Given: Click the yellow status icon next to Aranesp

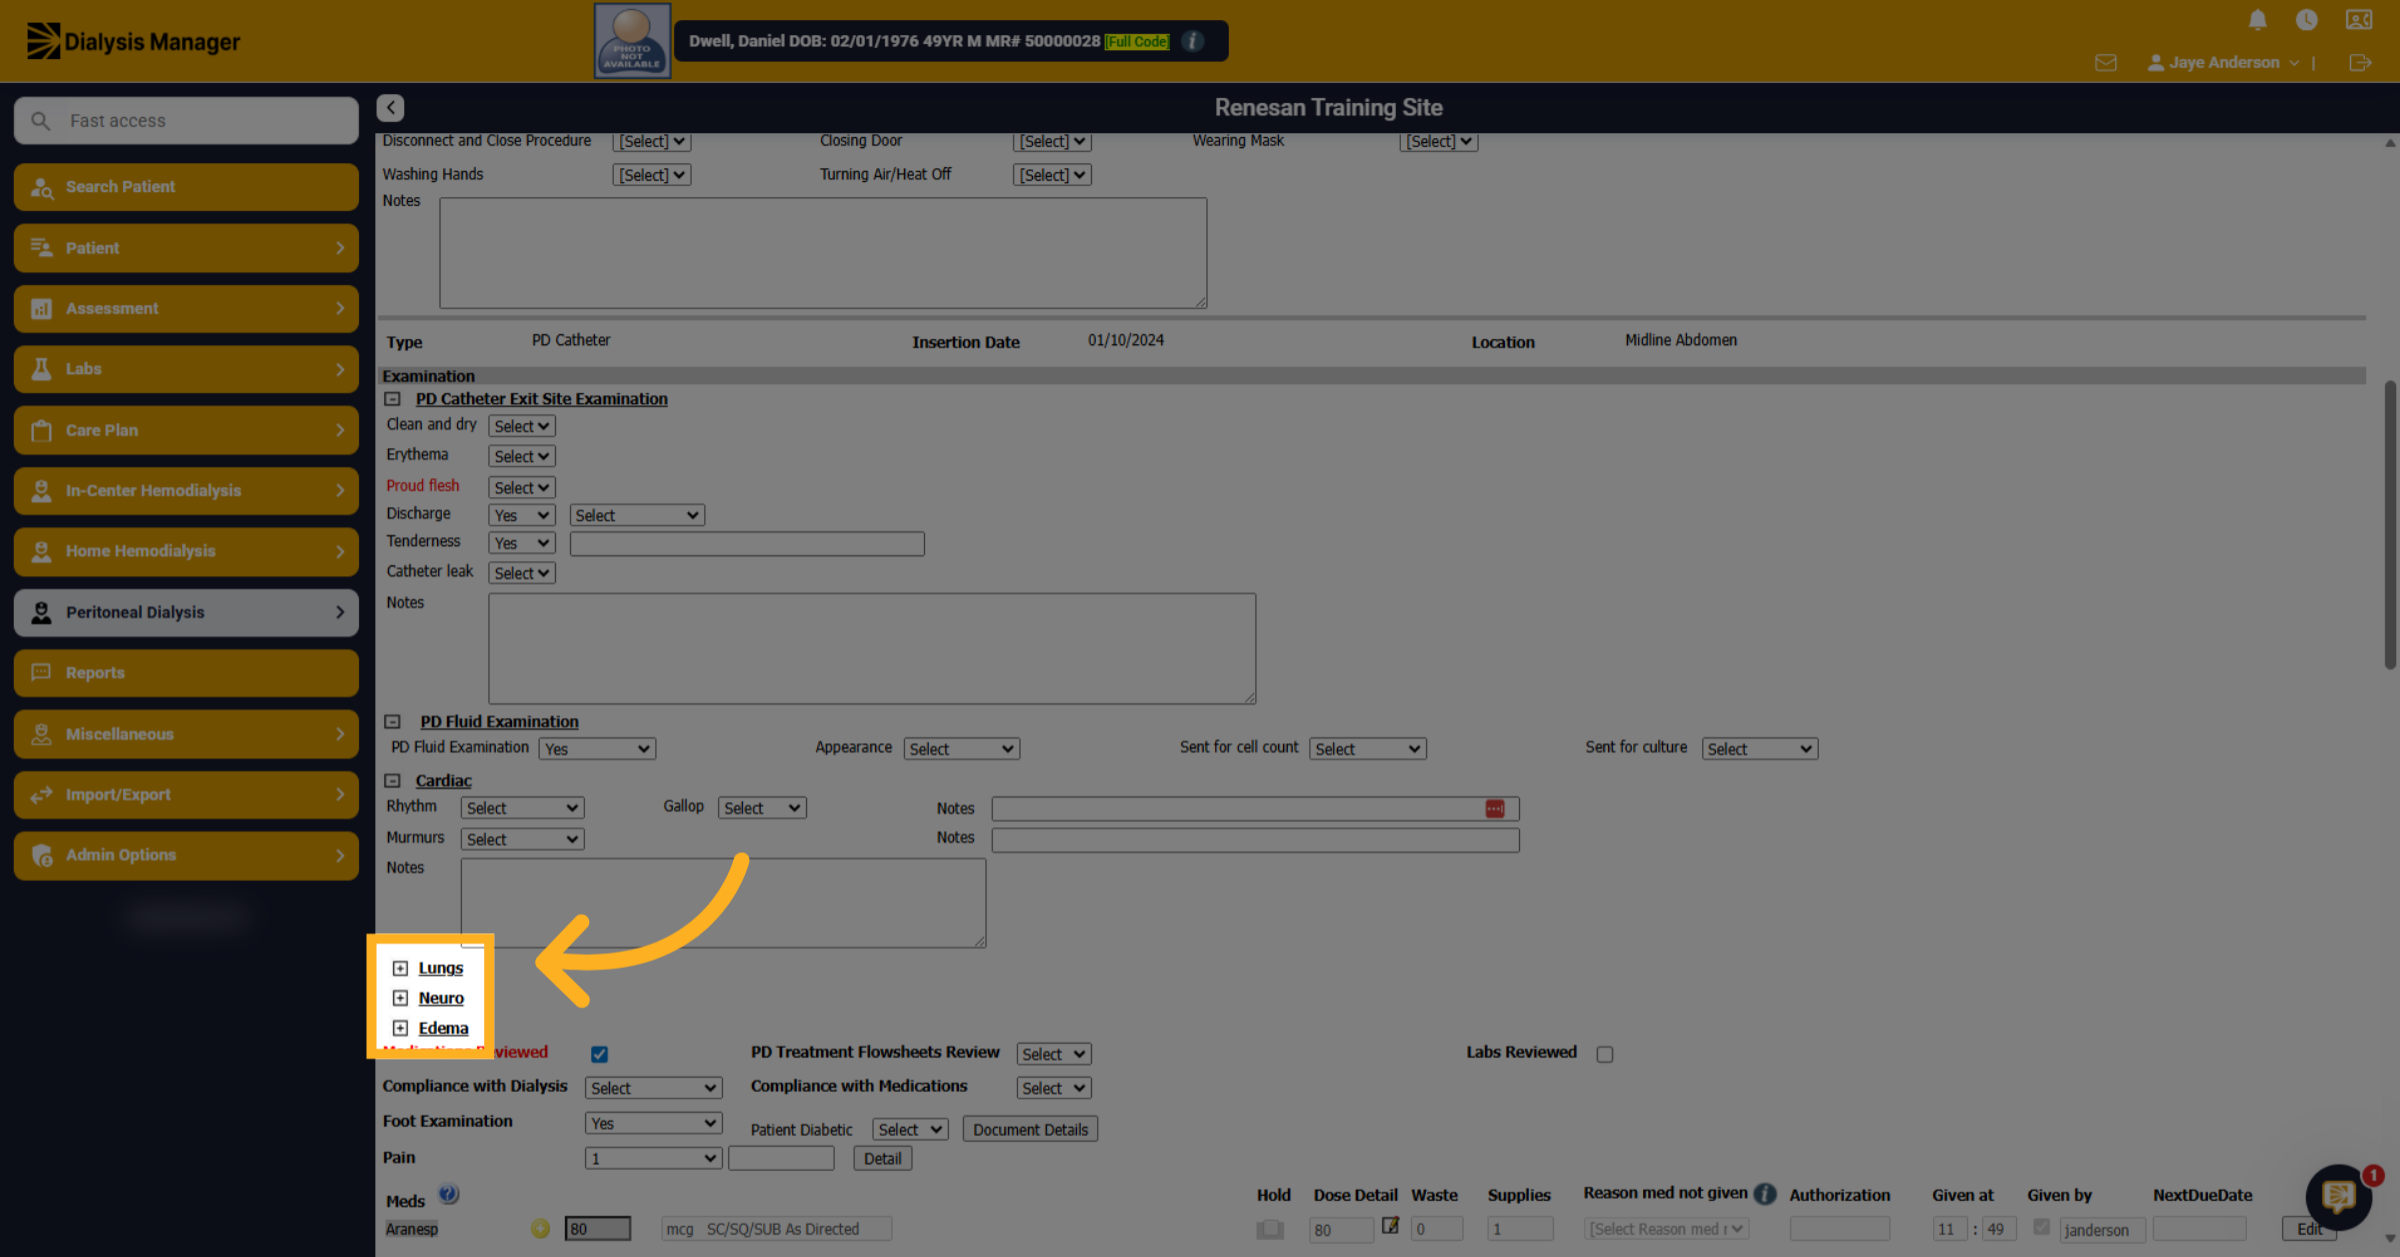Looking at the screenshot, I should coord(540,1229).
